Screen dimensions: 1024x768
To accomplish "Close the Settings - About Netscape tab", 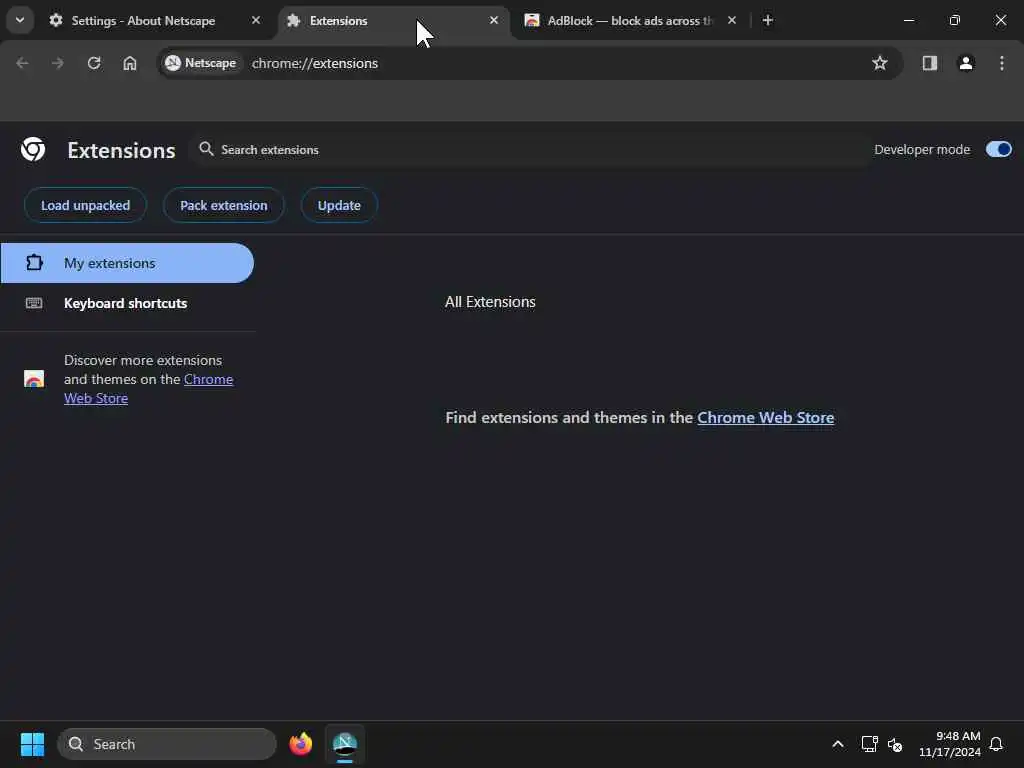I will 256,20.
